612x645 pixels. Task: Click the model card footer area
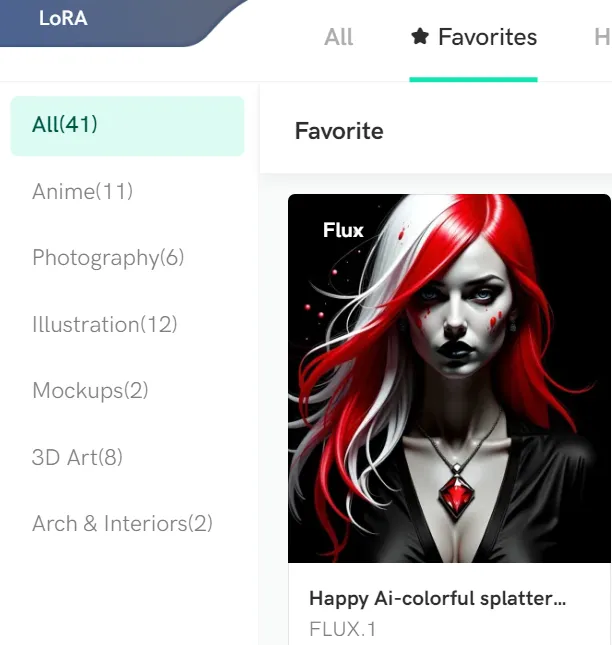450,604
